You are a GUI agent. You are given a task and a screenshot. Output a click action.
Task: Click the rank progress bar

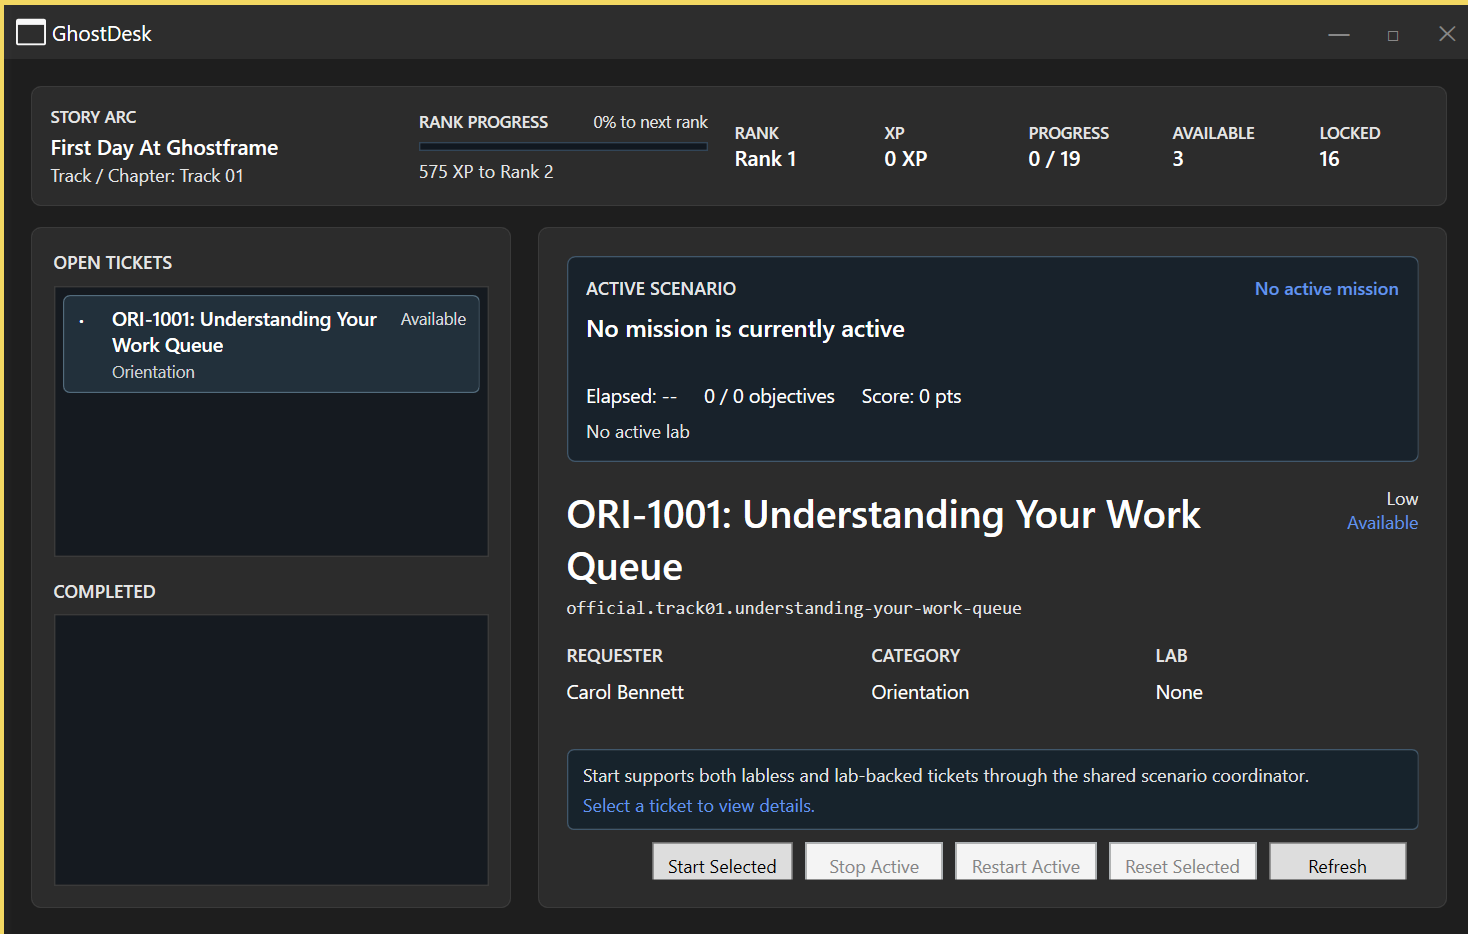pyautogui.click(x=563, y=147)
